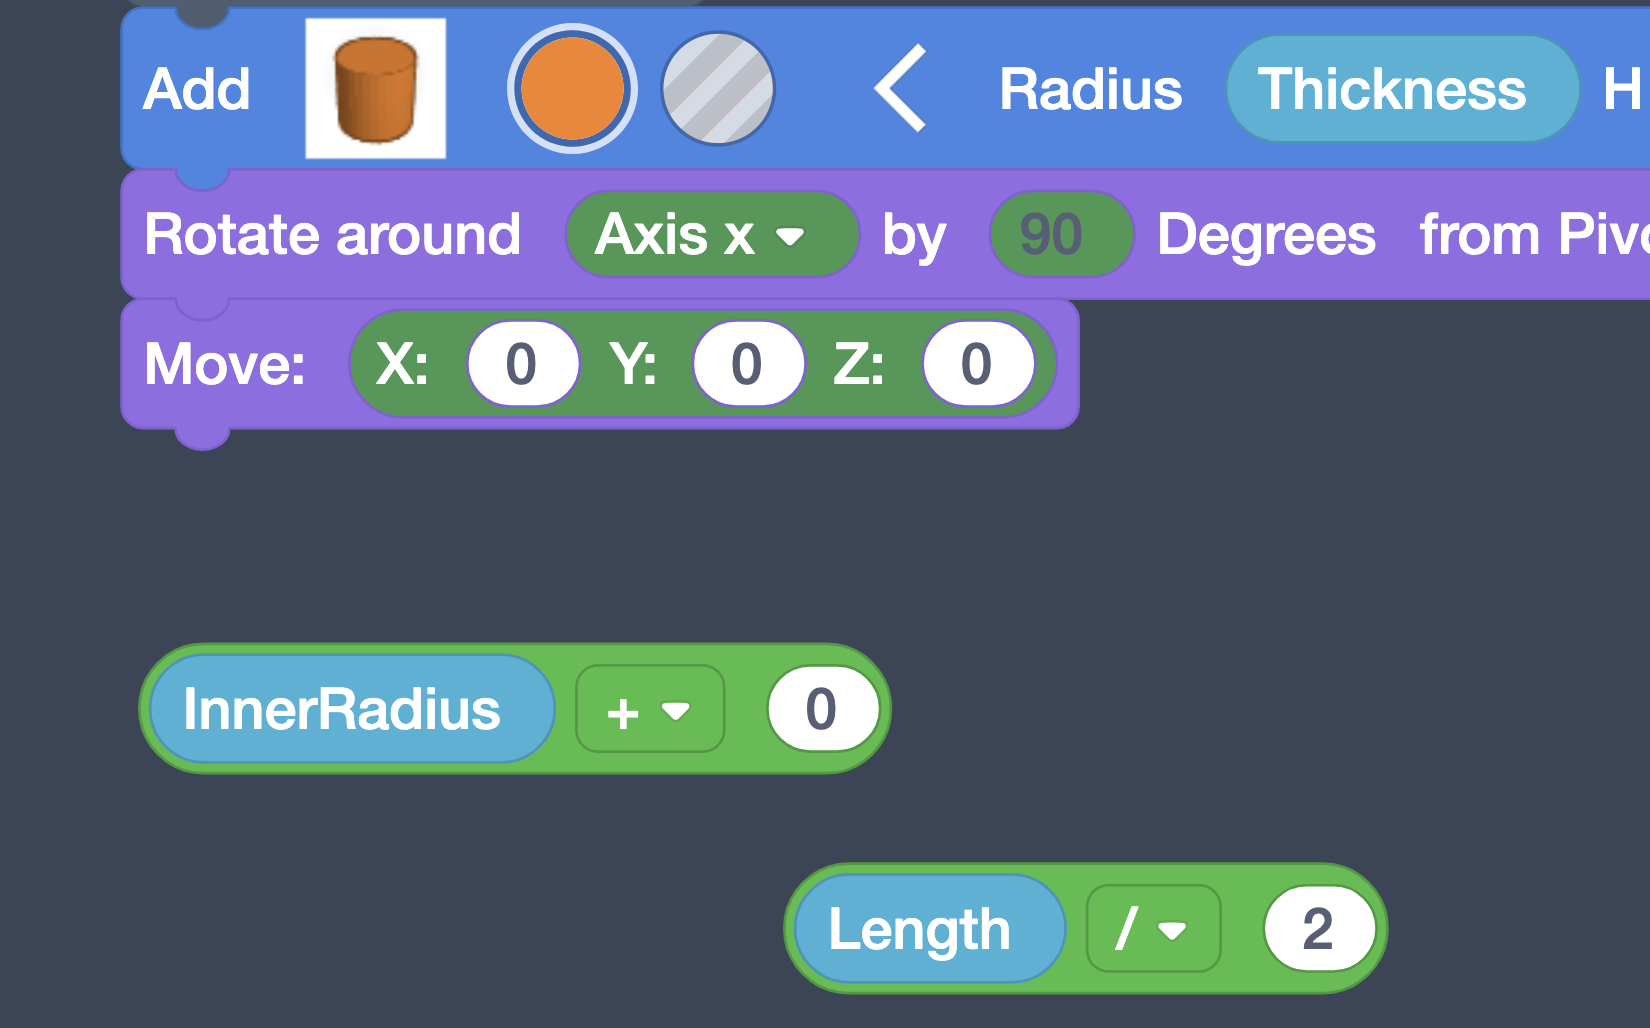The image size is (1650, 1028).
Task: Open the division operator dropdown
Action: 1153,929
